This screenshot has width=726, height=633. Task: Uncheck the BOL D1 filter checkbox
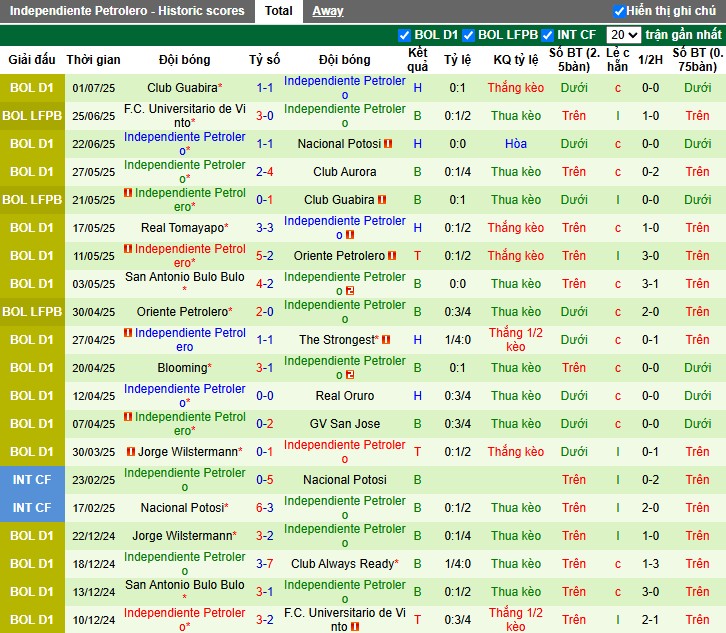[x=404, y=35]
